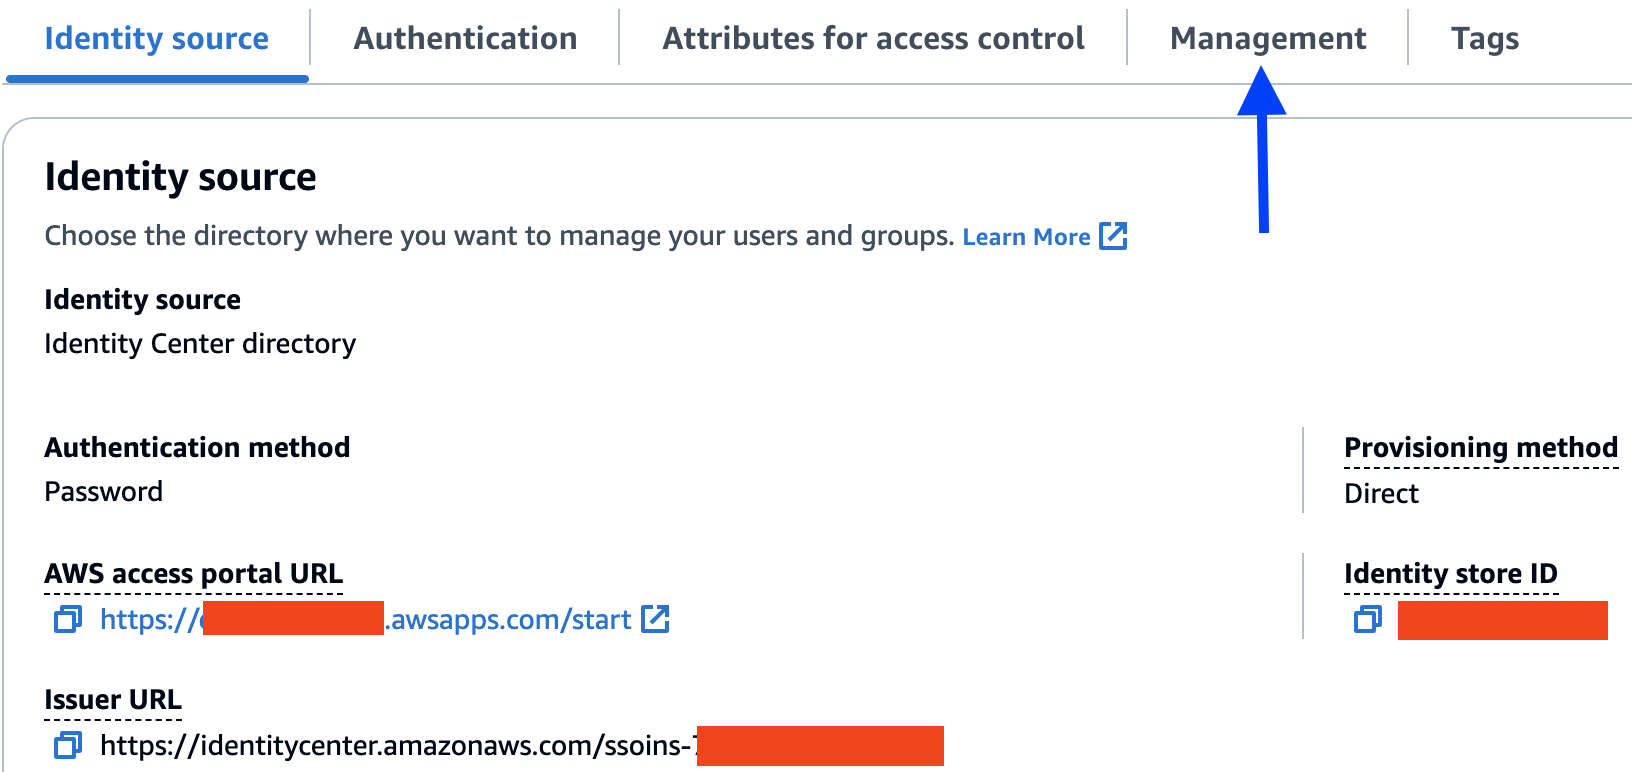Click the 'Choose the directory' description text
Image resolution: width=1632 pixels, height=772 pixels.
pyautogui.click(x=500, y=236)
